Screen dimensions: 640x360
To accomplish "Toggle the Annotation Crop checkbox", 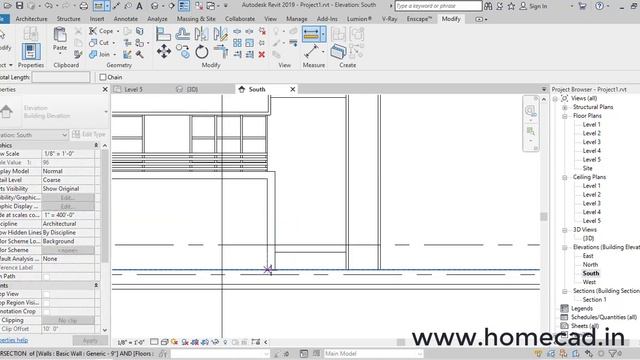I will coord(46,311).
